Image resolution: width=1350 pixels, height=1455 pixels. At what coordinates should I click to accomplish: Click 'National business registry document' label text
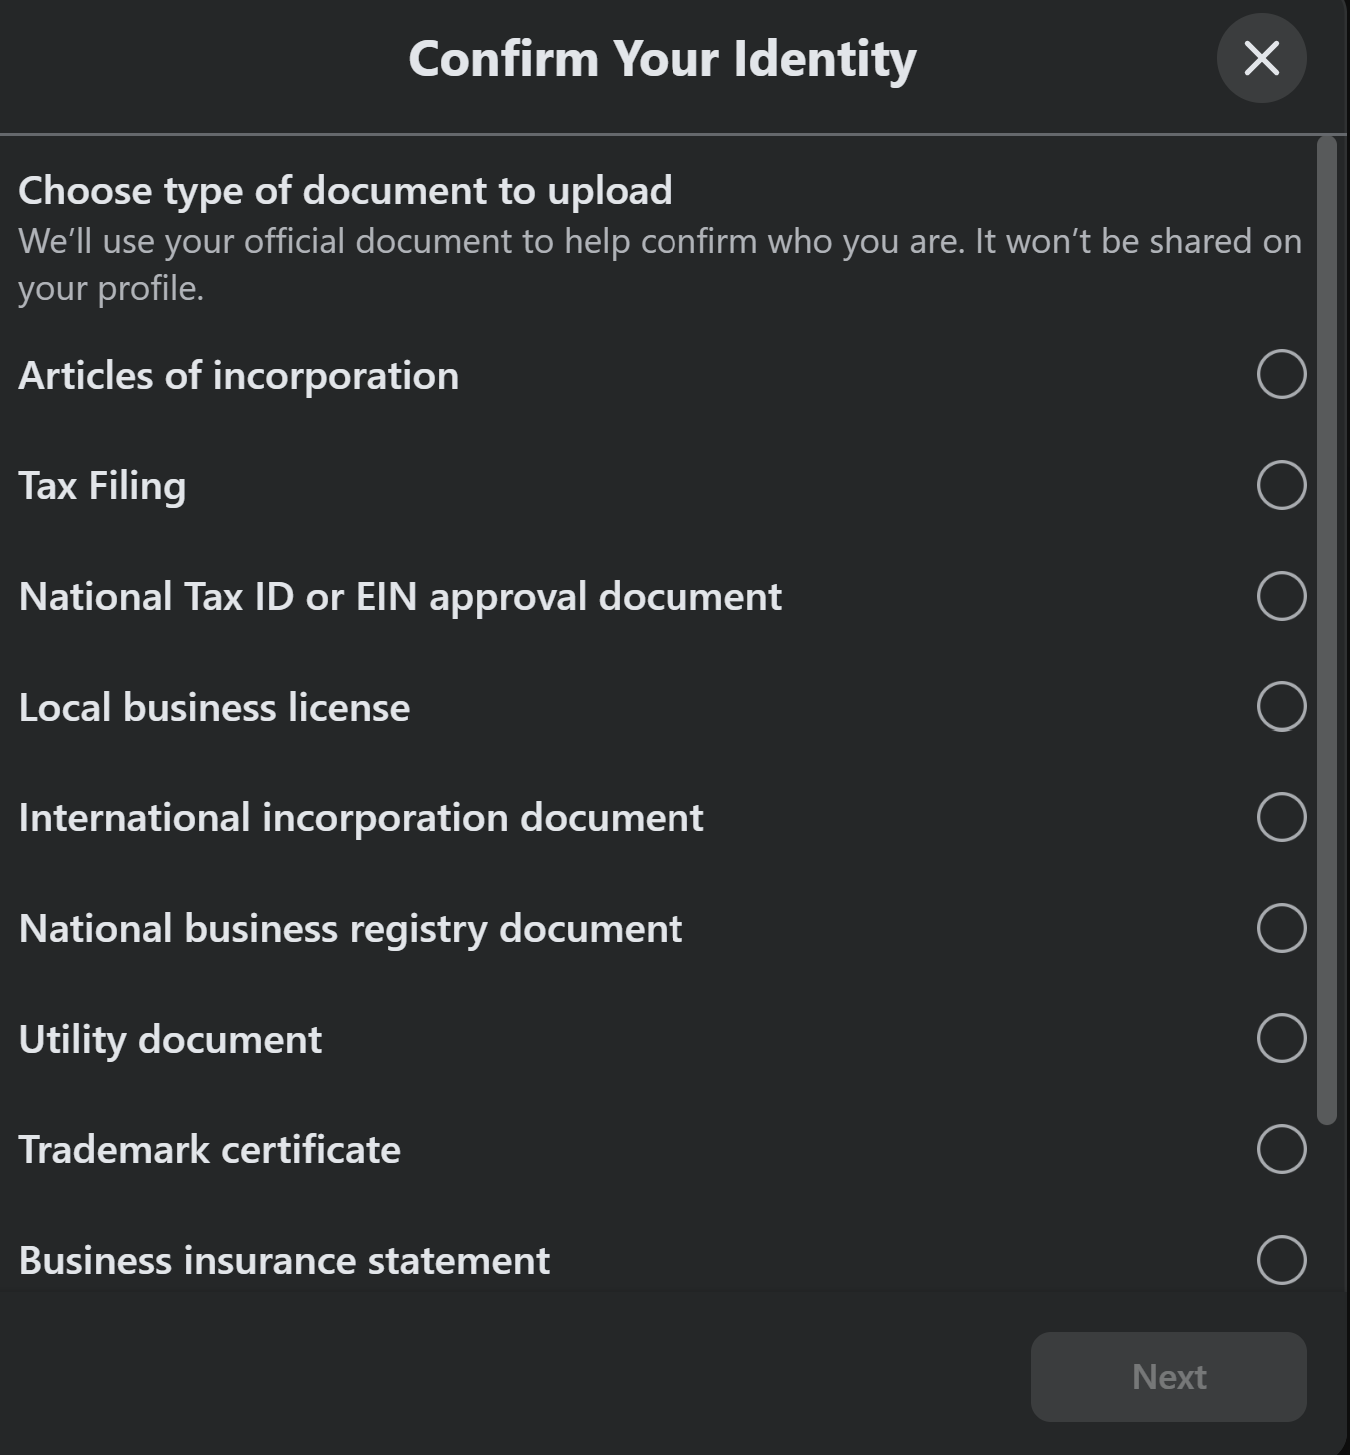tap(350, 930)
